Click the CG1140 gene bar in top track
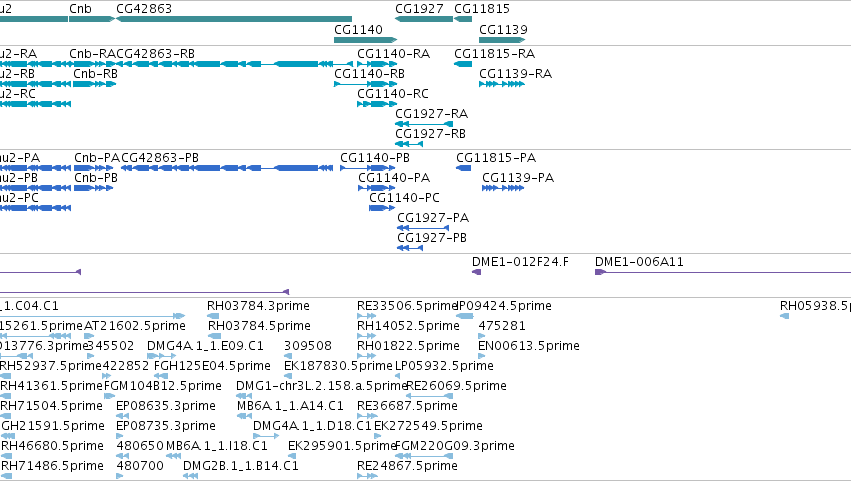 pos(365,40)
